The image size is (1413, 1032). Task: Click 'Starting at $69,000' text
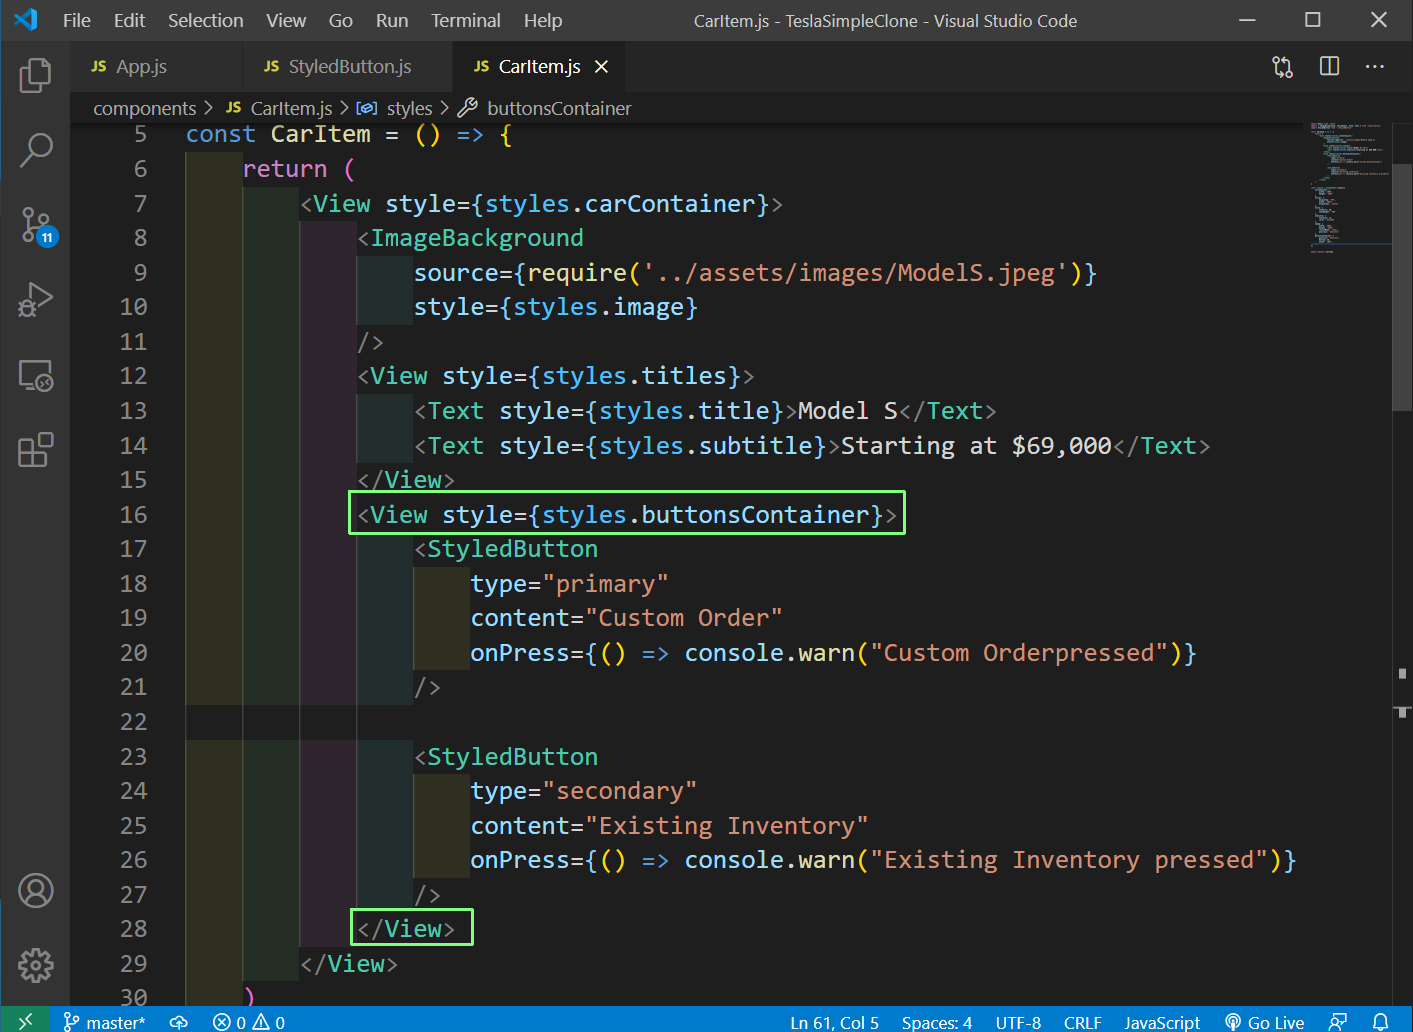coord(976,446)
